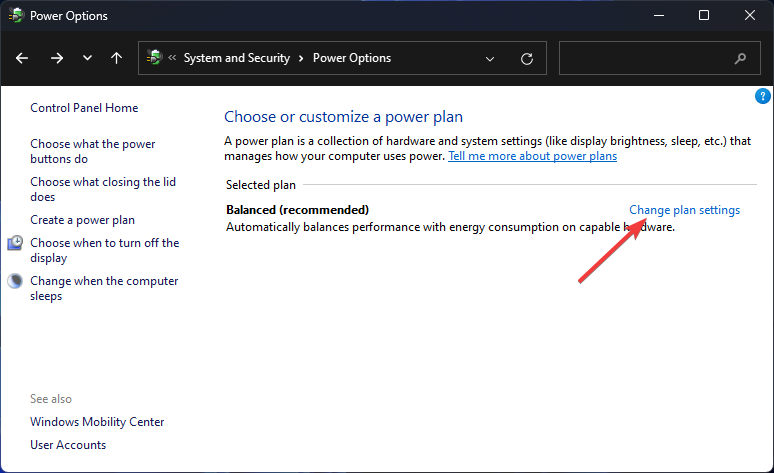Click the double-chevron breadcrumb overflow in the address bar
Screen dimensions: 774x473
[x=172, y=58]
